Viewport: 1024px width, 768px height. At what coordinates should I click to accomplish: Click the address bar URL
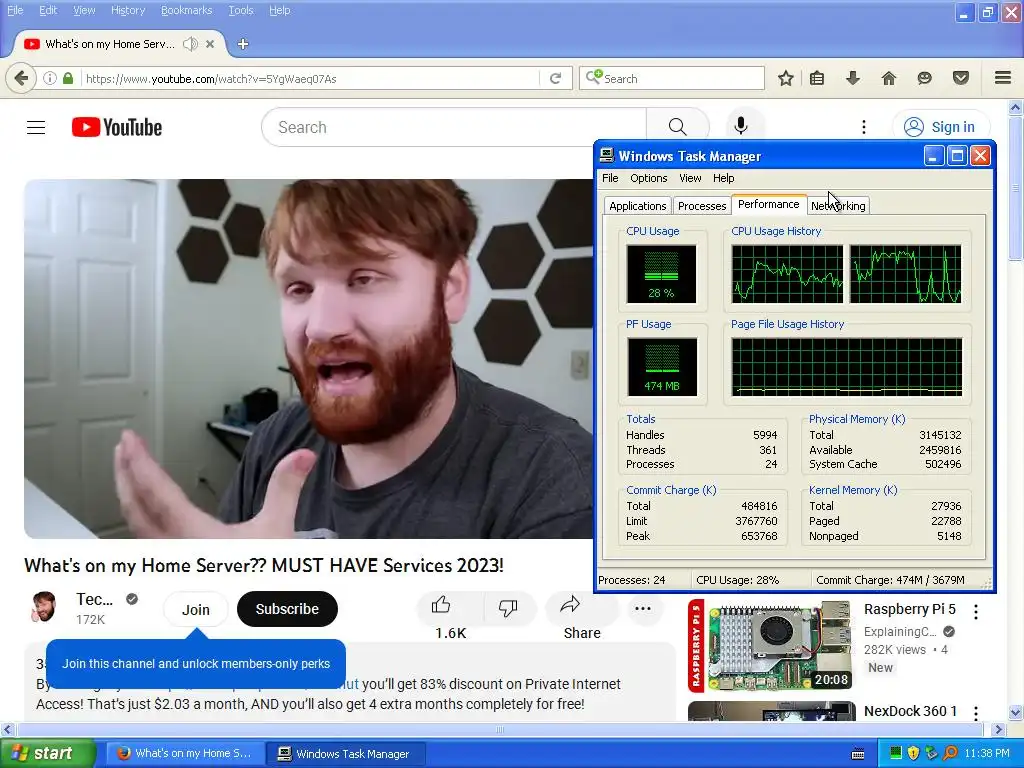click(x=211, y=79)
